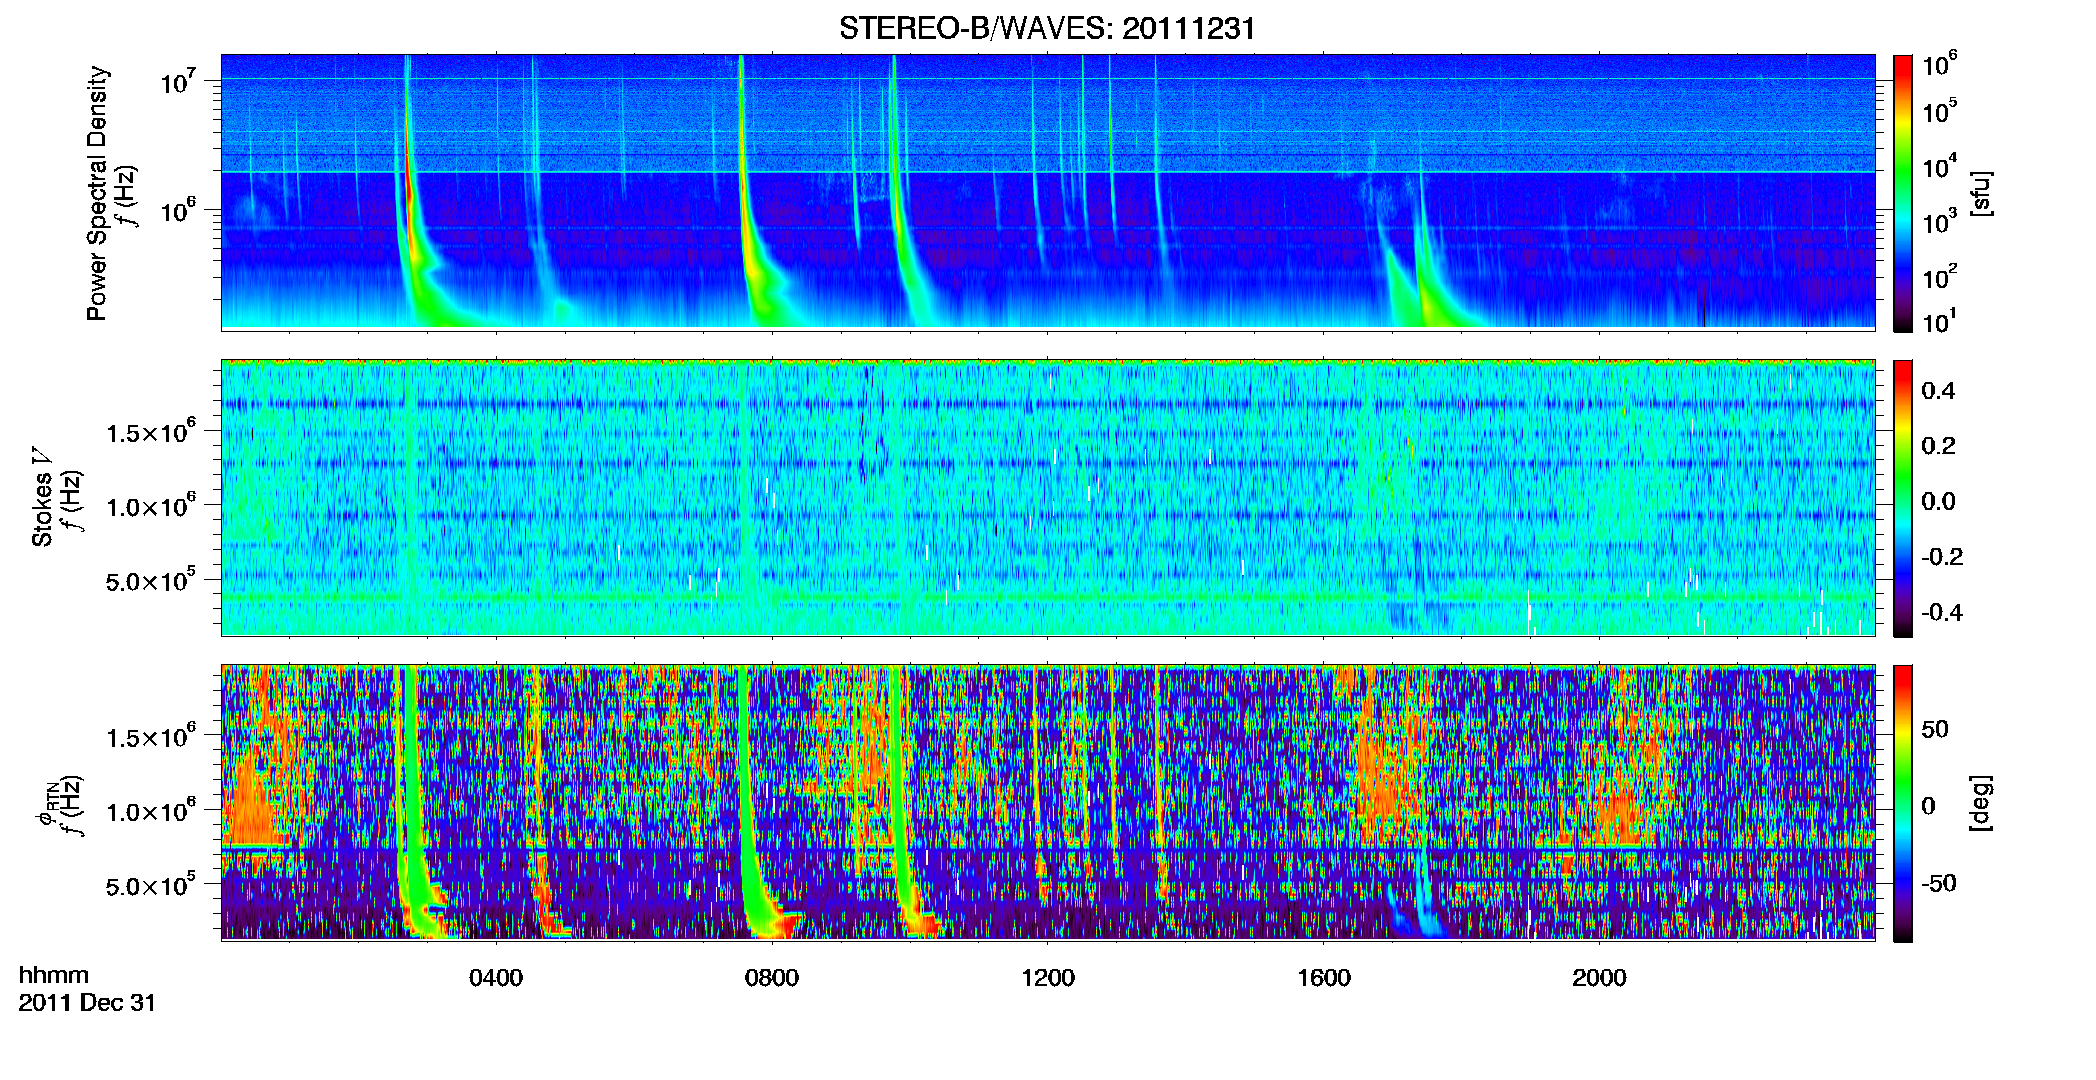Click the top panel power spectral colorbar
The height and width of the screenshot is (1080, 2096).
(1903, 193)
